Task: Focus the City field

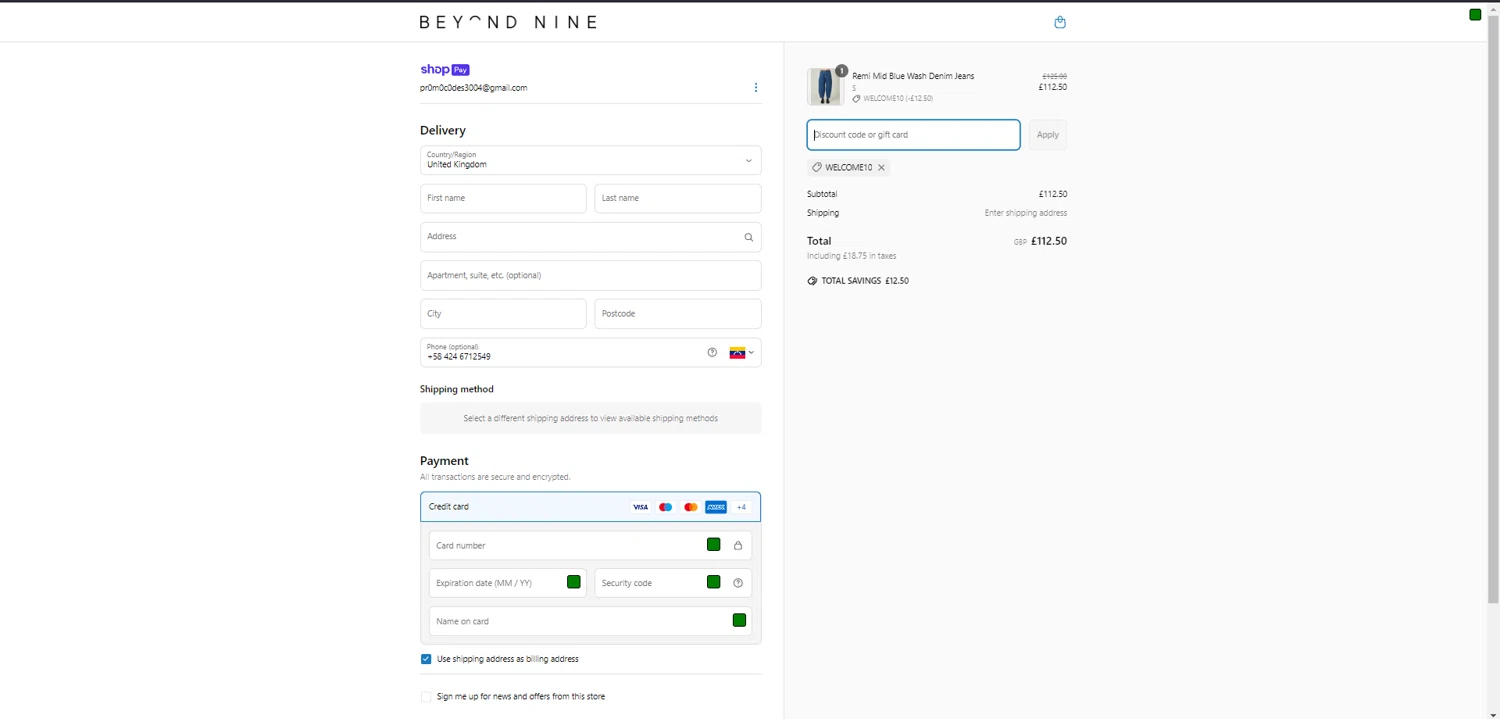Action: (x=503, y=314)
